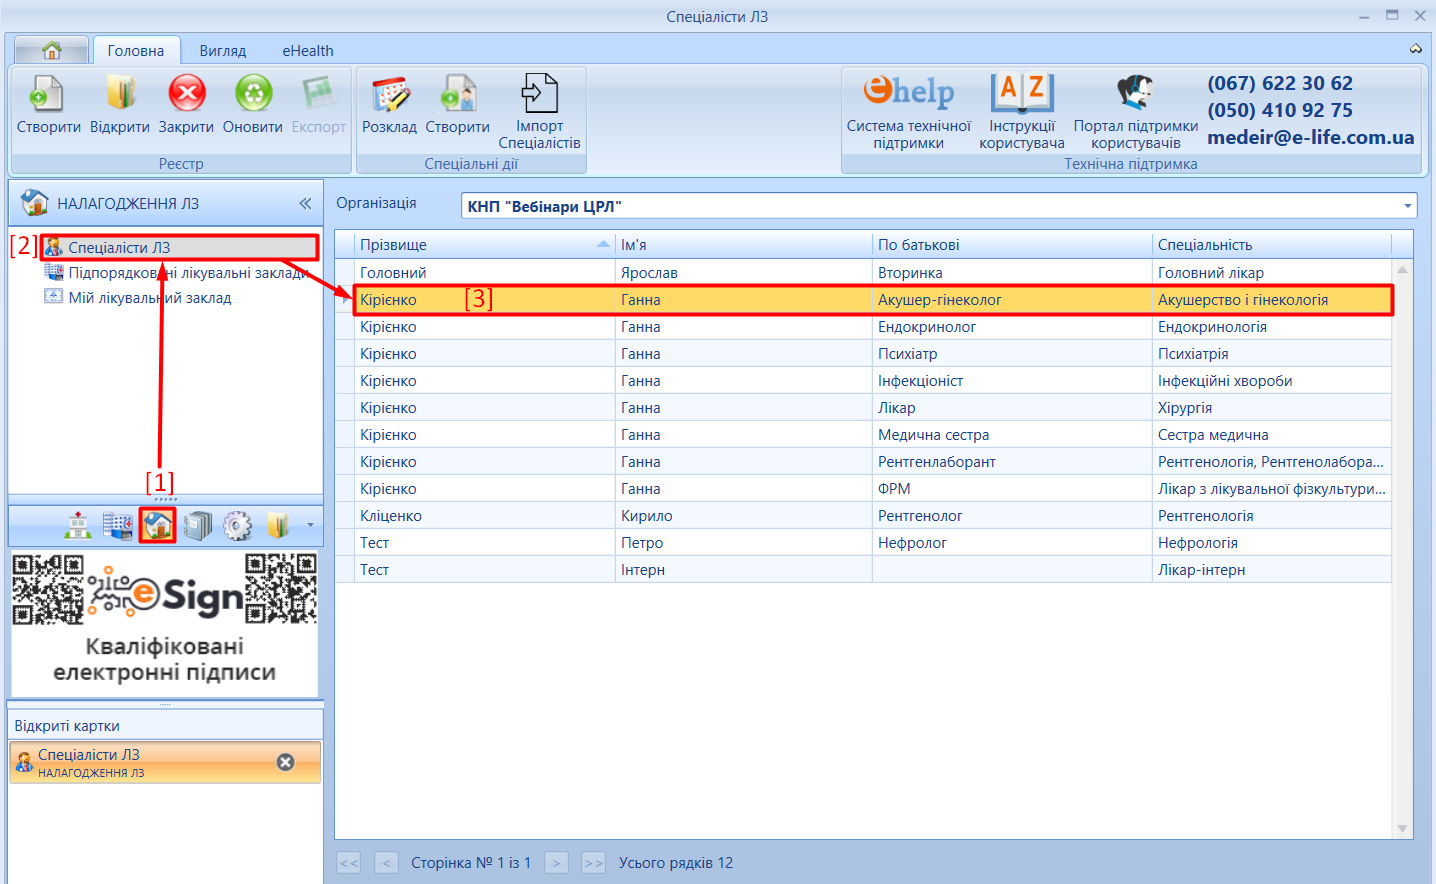The image size is (1436, 884).
Task: Click the gear settings icon in navigation bar
Action: 238,525
